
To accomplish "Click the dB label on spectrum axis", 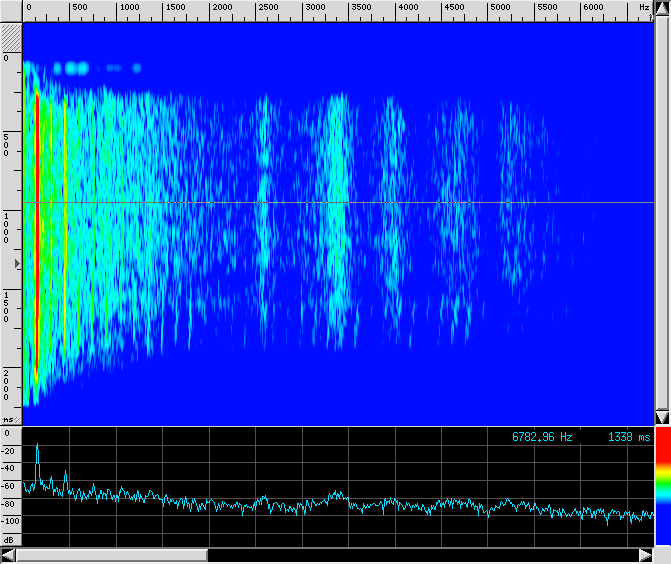I will coord(9,539).
